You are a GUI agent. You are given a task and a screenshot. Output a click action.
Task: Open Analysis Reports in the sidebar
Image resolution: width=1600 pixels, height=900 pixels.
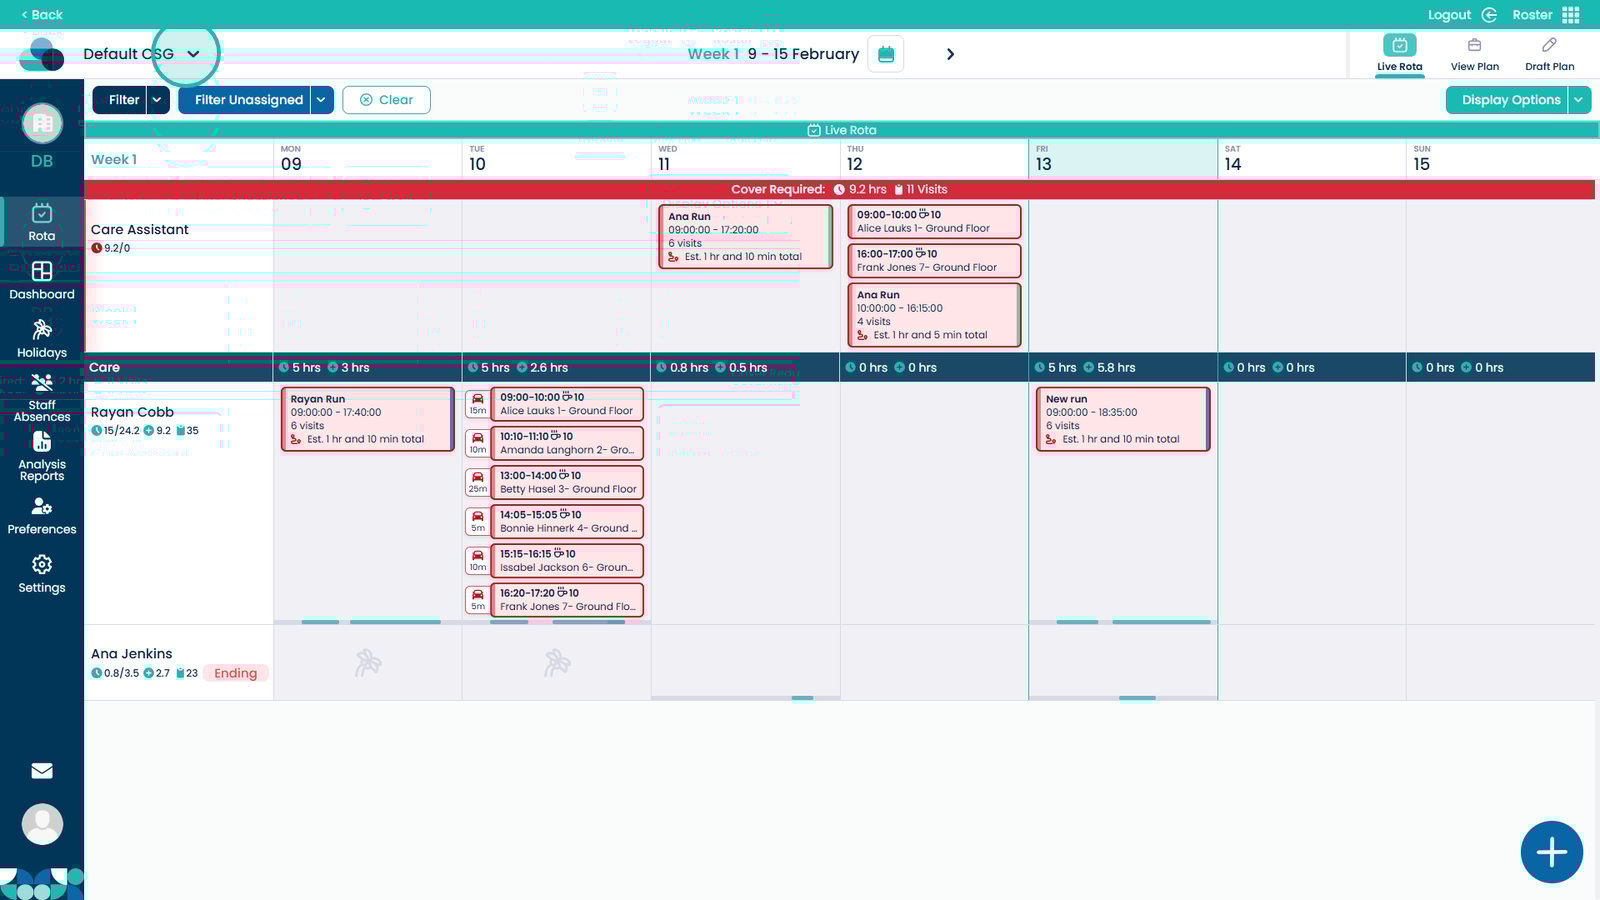[42, 456]
